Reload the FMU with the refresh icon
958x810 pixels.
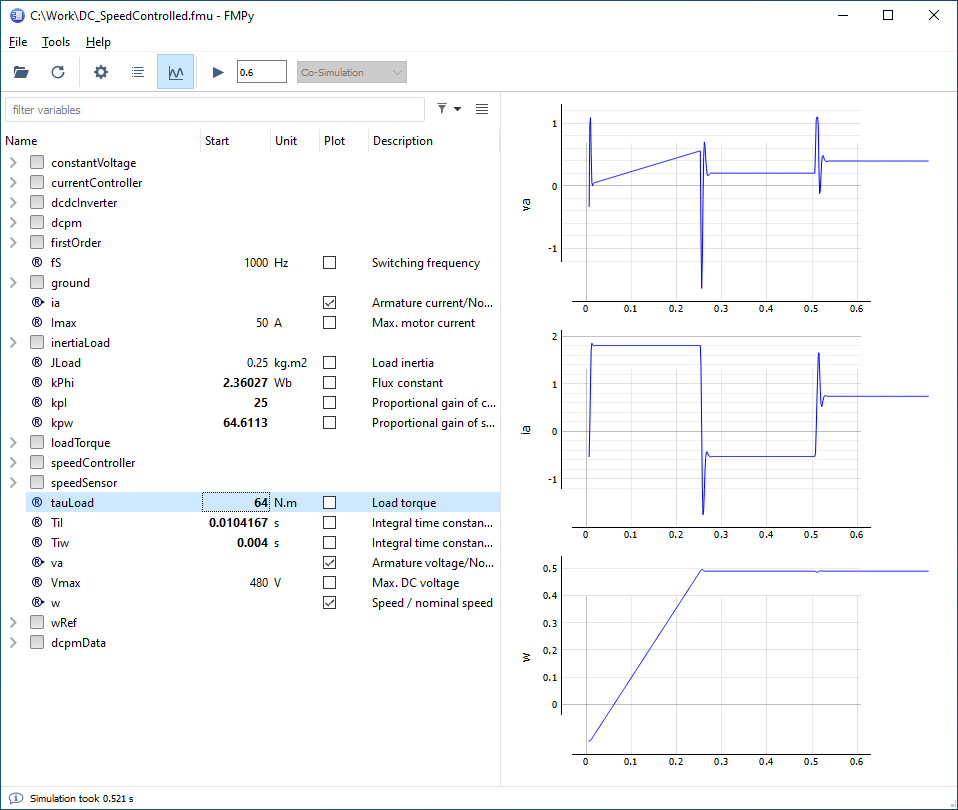(57, 71)
